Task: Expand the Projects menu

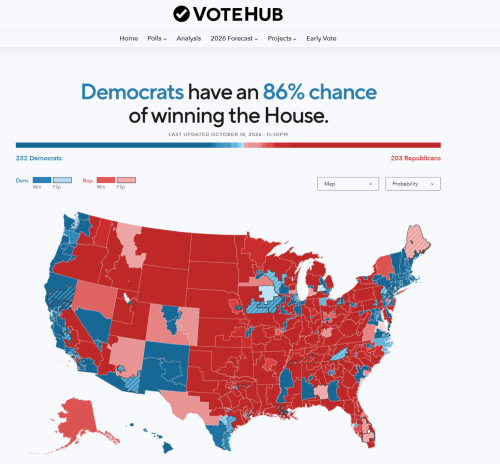Action: pyautogui.click(x=282, y=39)
